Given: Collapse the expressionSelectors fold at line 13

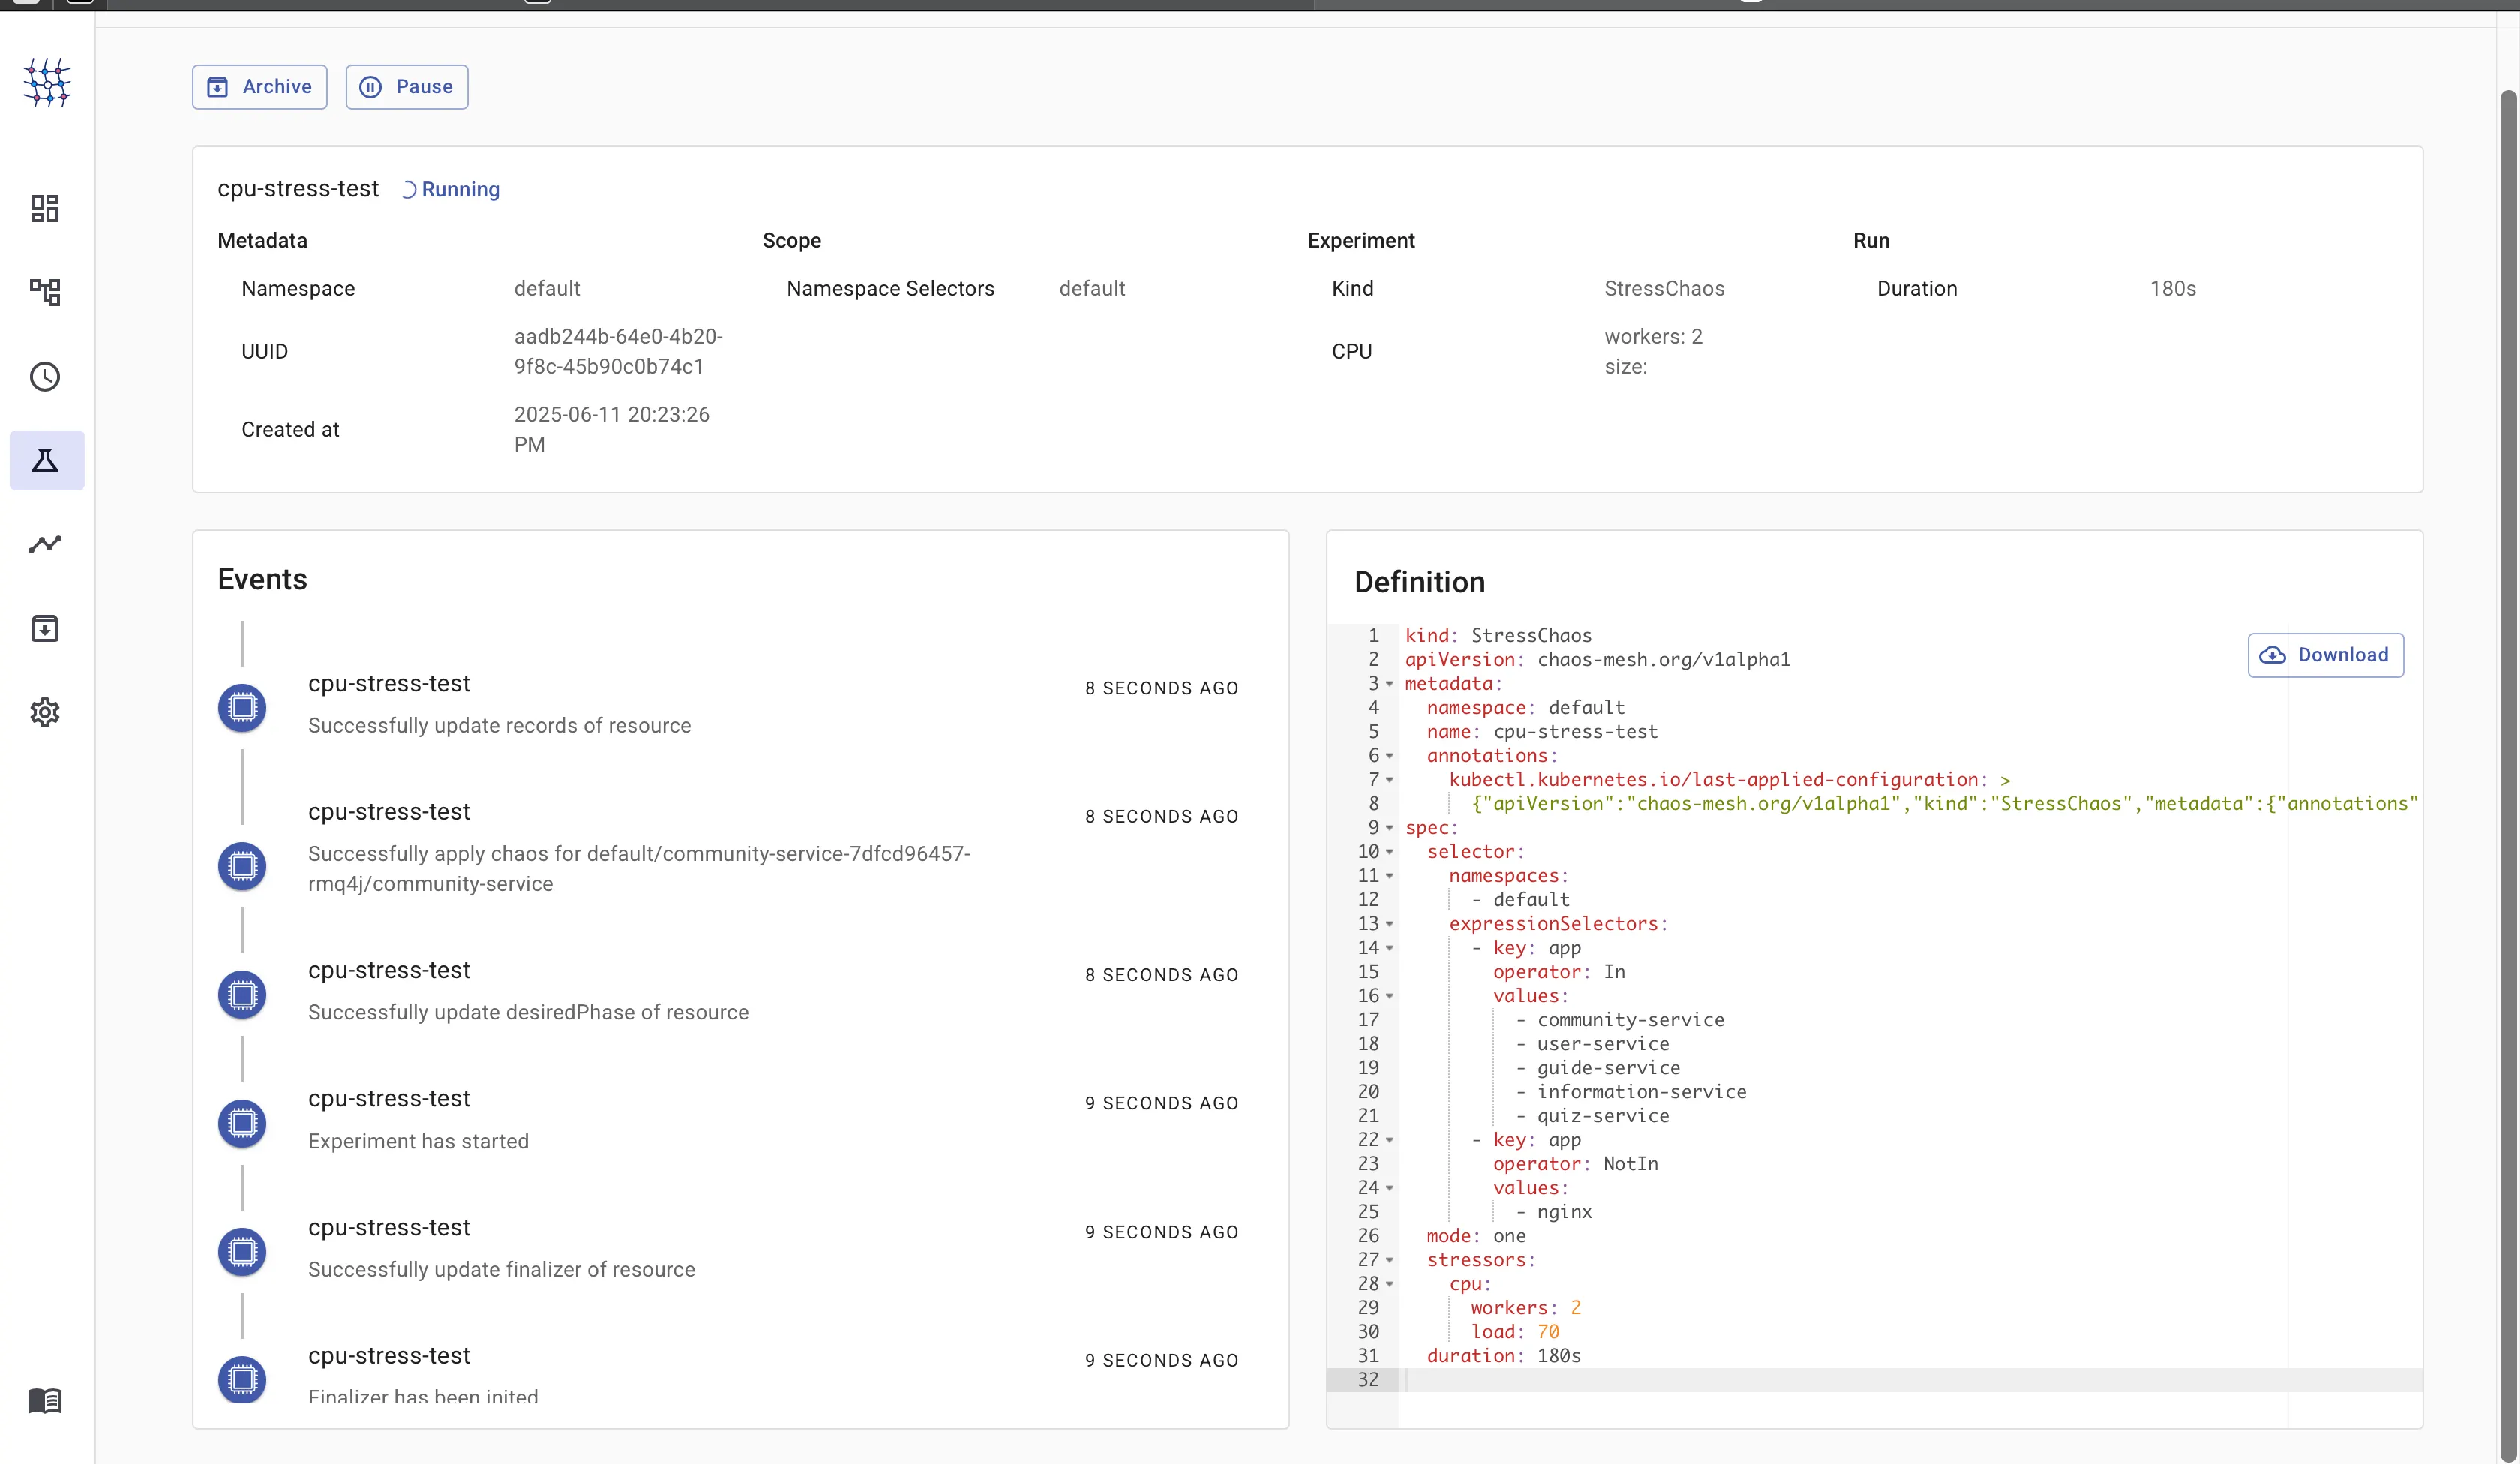Looking at the screenshot, I should click(x=1389, y=924).
